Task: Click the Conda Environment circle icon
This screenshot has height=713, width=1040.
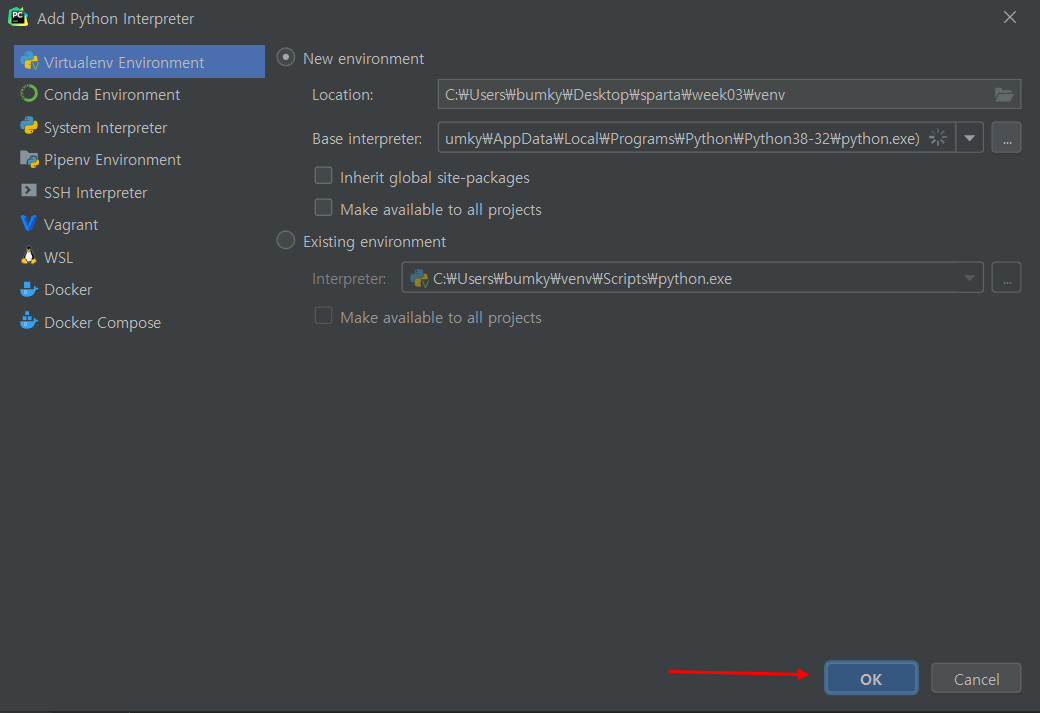Action: (29, 94)
